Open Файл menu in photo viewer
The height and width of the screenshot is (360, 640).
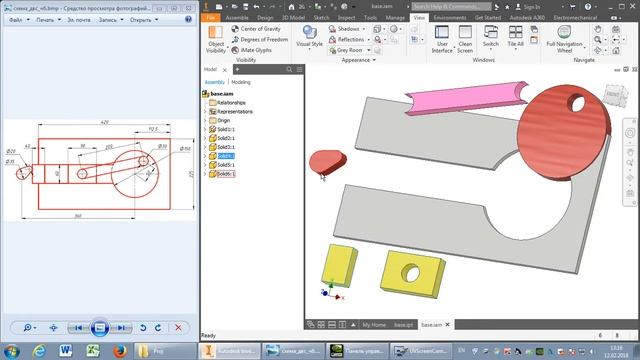19,20
